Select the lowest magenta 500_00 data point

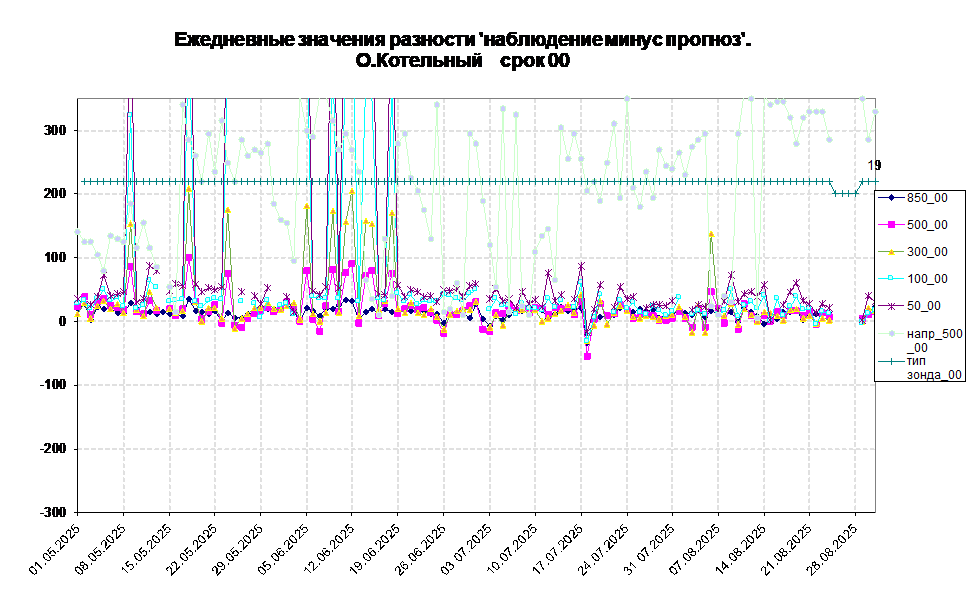tap(587, 356)
